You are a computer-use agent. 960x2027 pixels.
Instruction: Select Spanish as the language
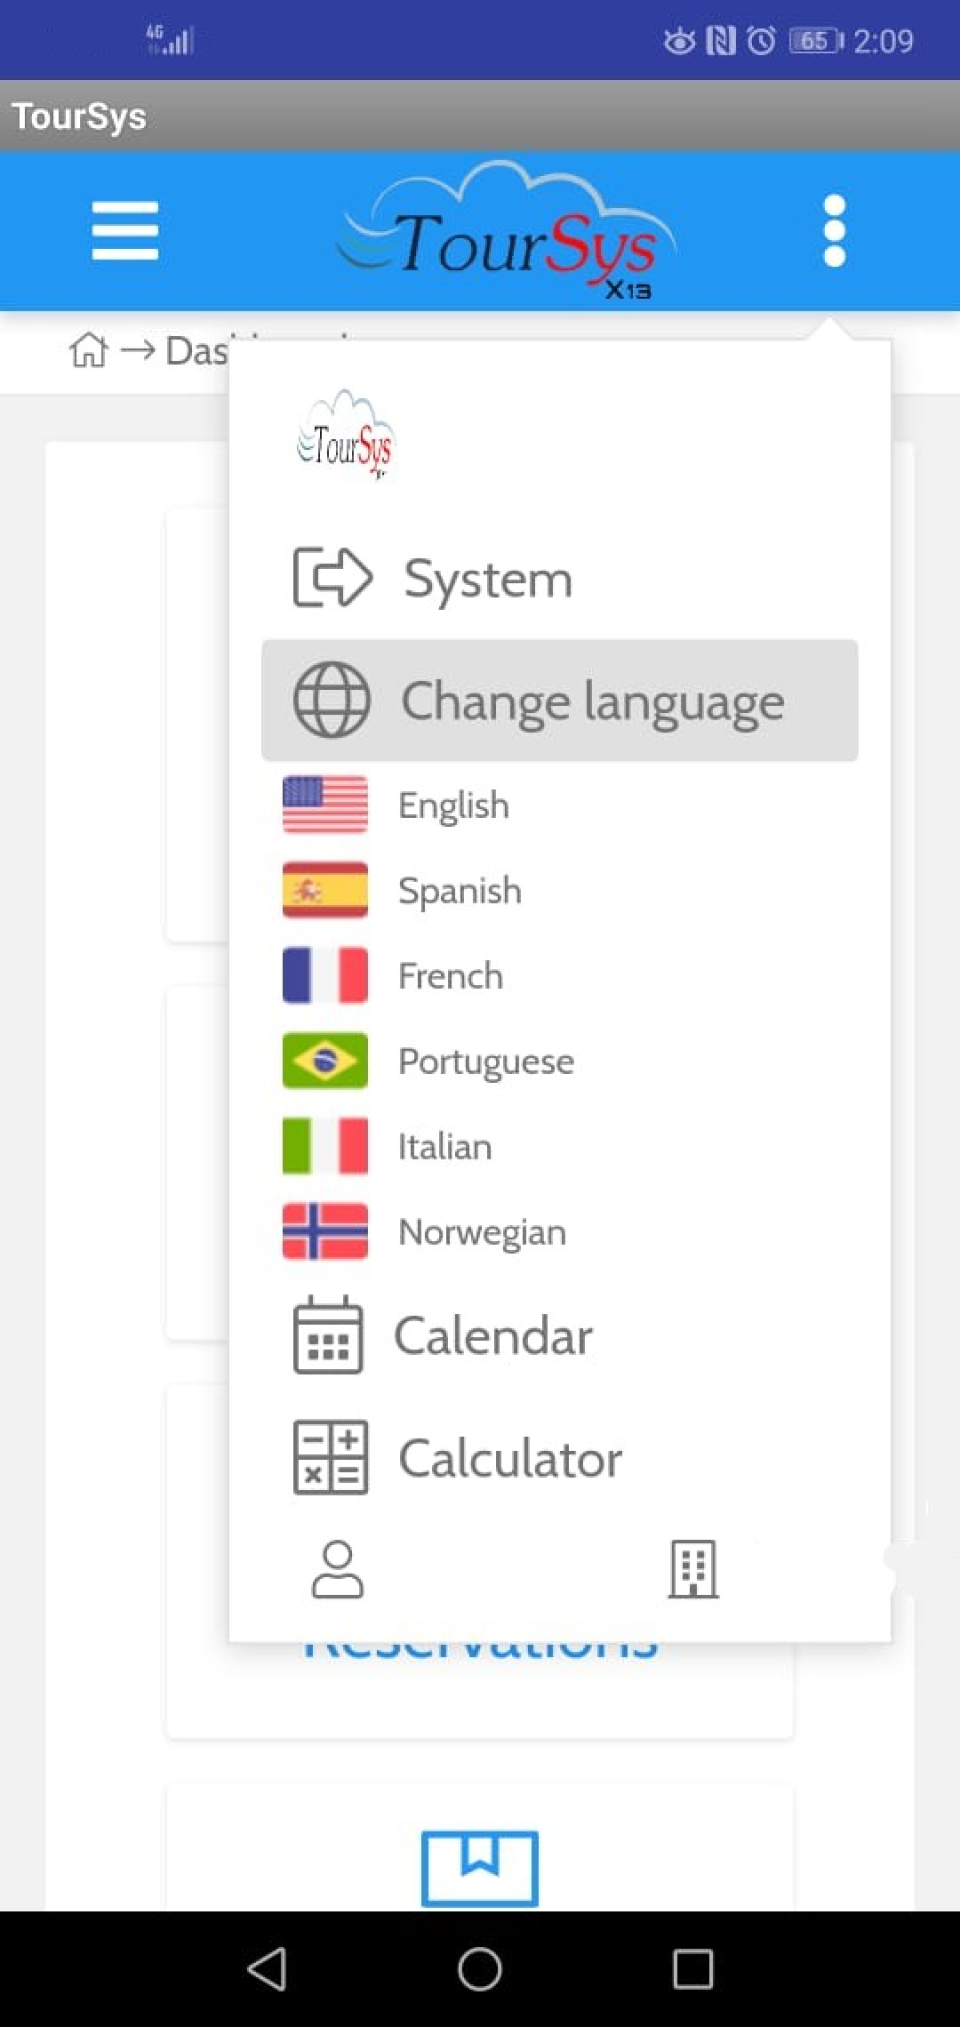[459, 890]
